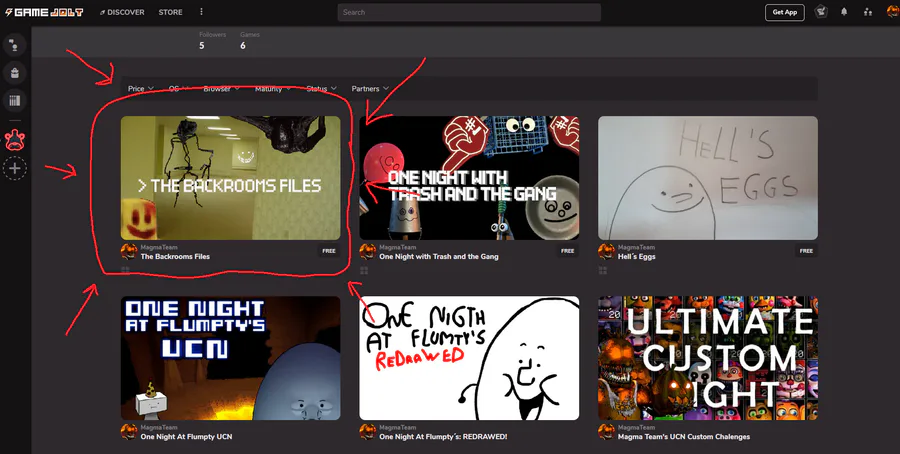Expand the Browser filter dropdown

tap(222, 88)
